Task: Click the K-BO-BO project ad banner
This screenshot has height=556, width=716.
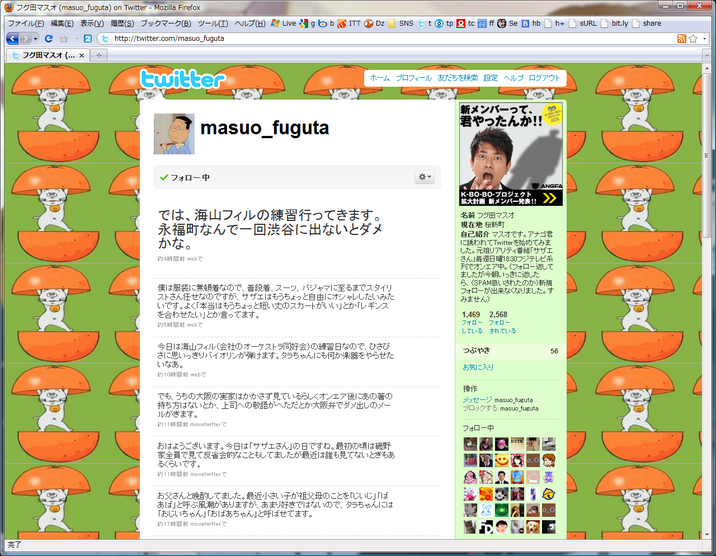Action: (511, 154)
